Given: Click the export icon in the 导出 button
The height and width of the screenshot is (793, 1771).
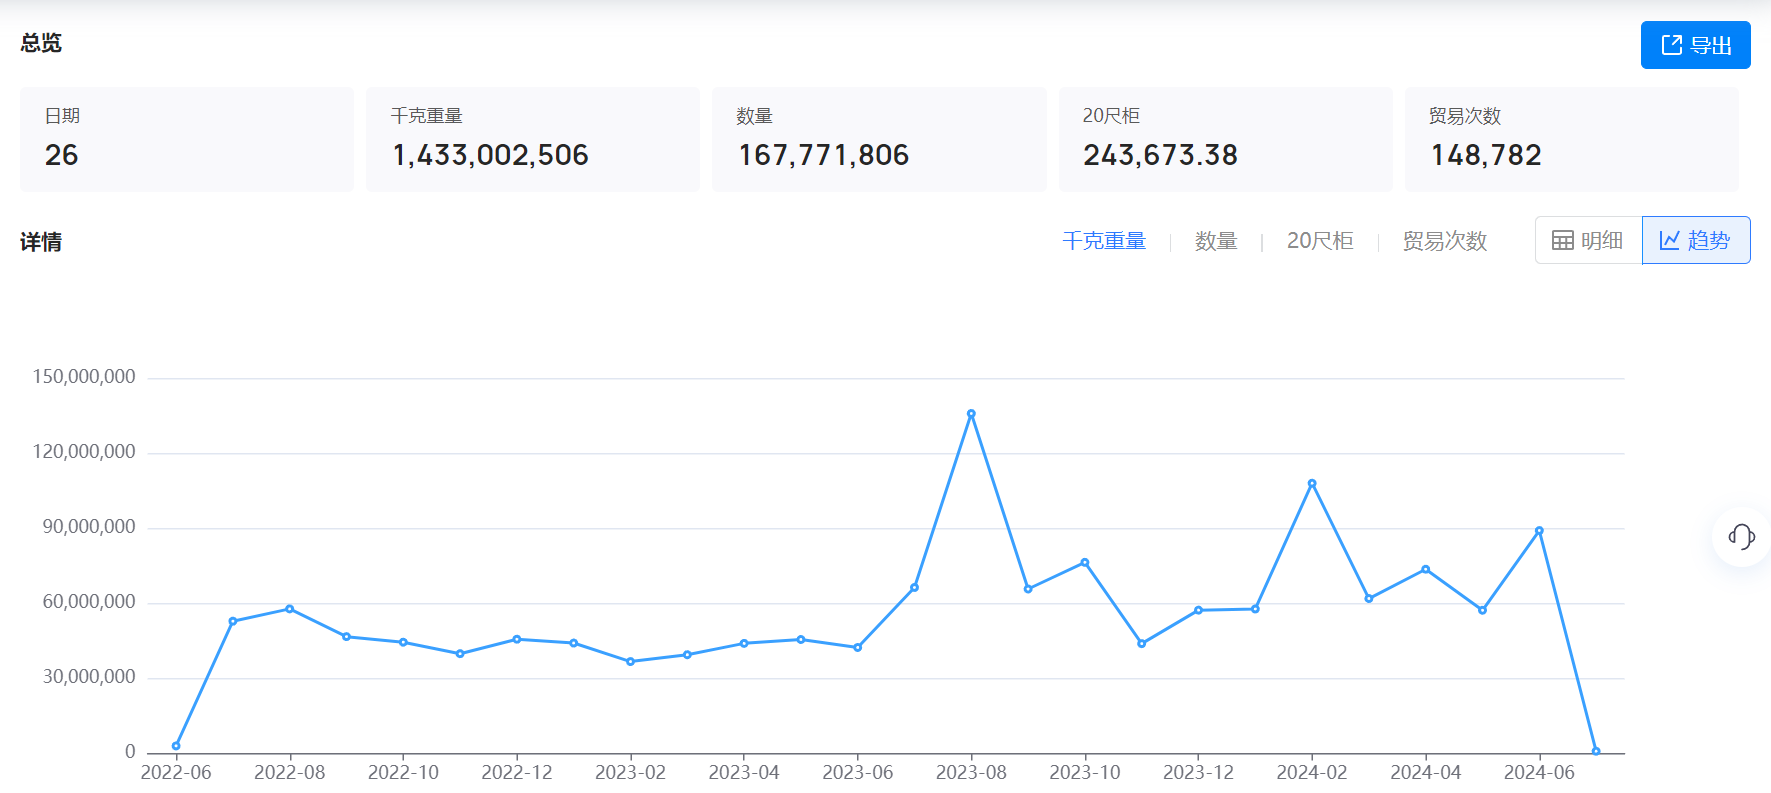Looking at the screenshot, I should [1671, 45].
